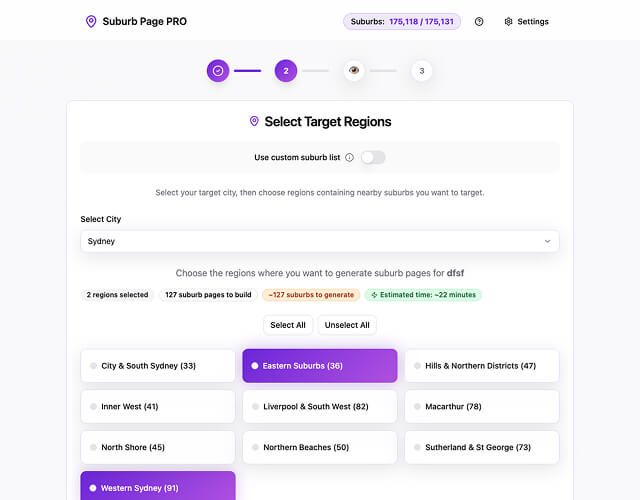Deselect the Western Sydney region
Image resolution: width=640 pixels, height=500 pixels.
158,487
